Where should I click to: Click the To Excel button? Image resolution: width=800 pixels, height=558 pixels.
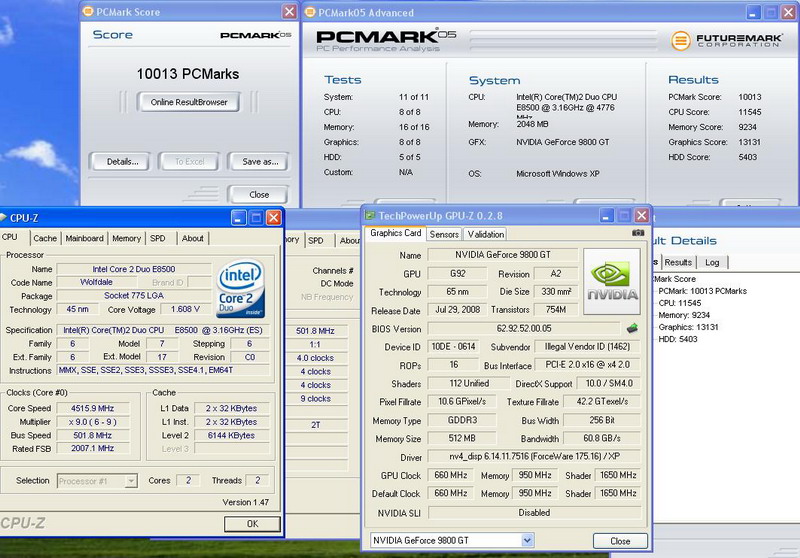tap(189, 162)
